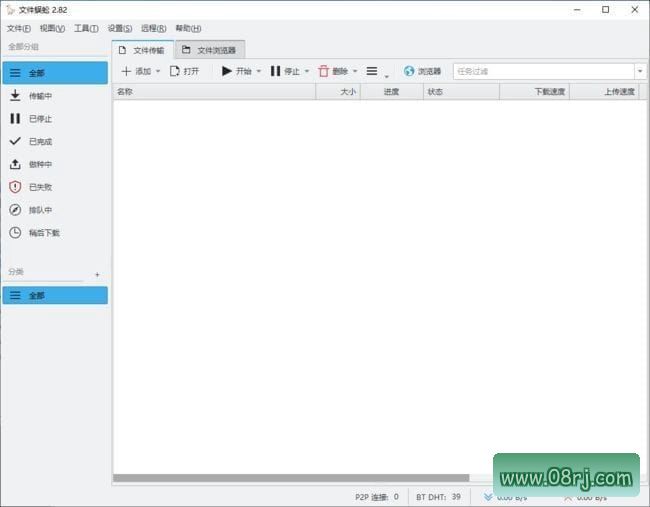
Task: Expand the 停止 dropdown arrow
Action: pyautogui.click(x=307, y=71)
